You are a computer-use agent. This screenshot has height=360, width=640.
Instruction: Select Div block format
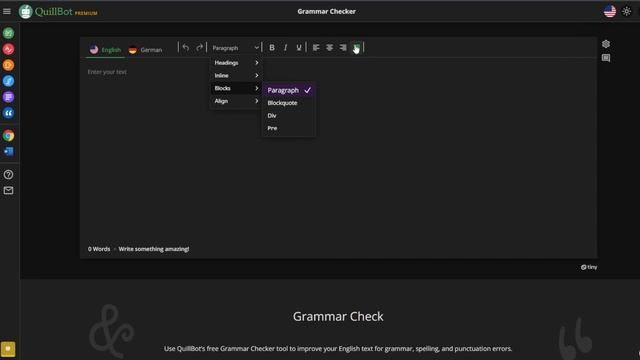[x=289, y=116]
